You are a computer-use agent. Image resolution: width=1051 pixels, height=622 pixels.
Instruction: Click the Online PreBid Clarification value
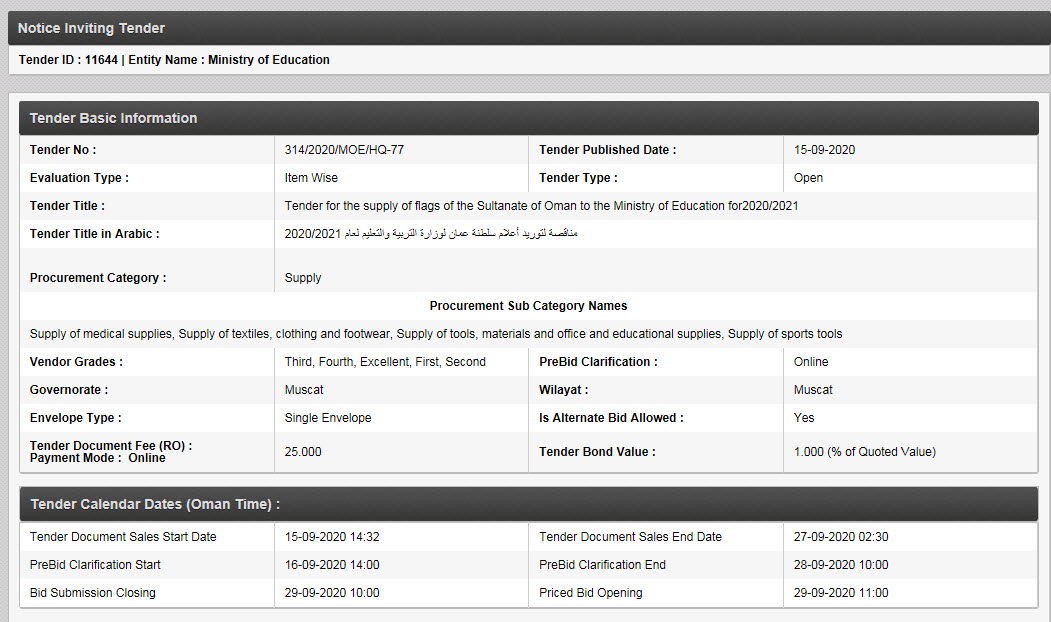point(811,362)
